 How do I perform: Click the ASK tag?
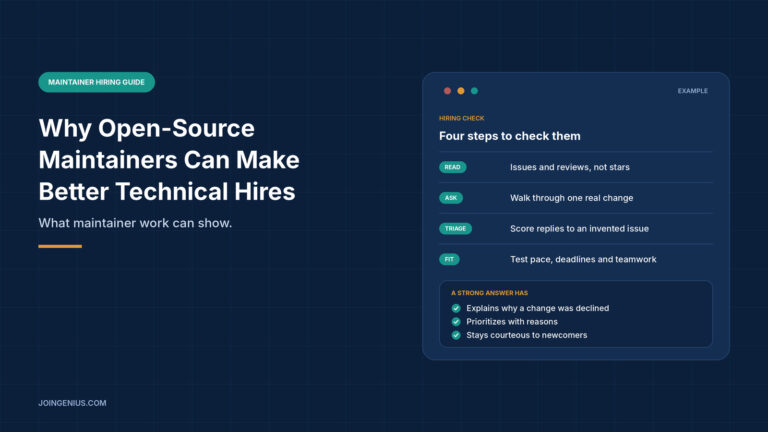(451, 198)
